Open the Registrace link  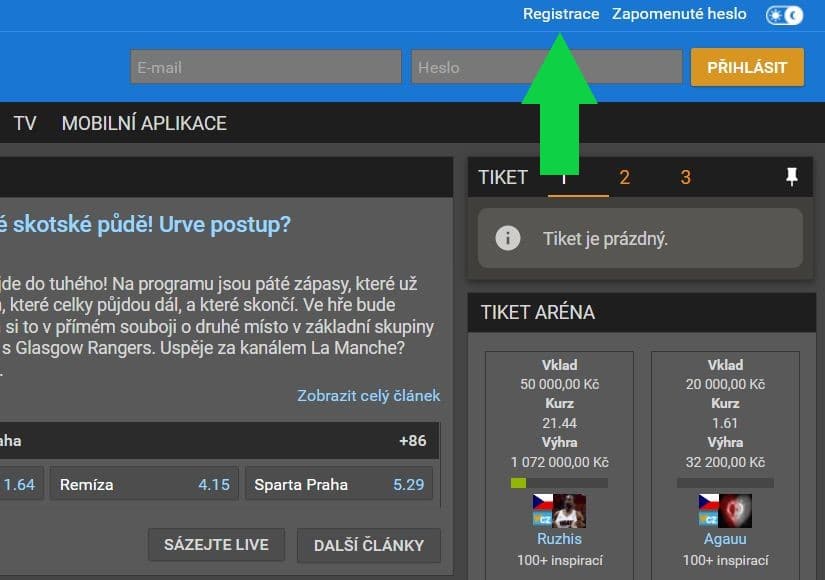click(x=561, y=14)
